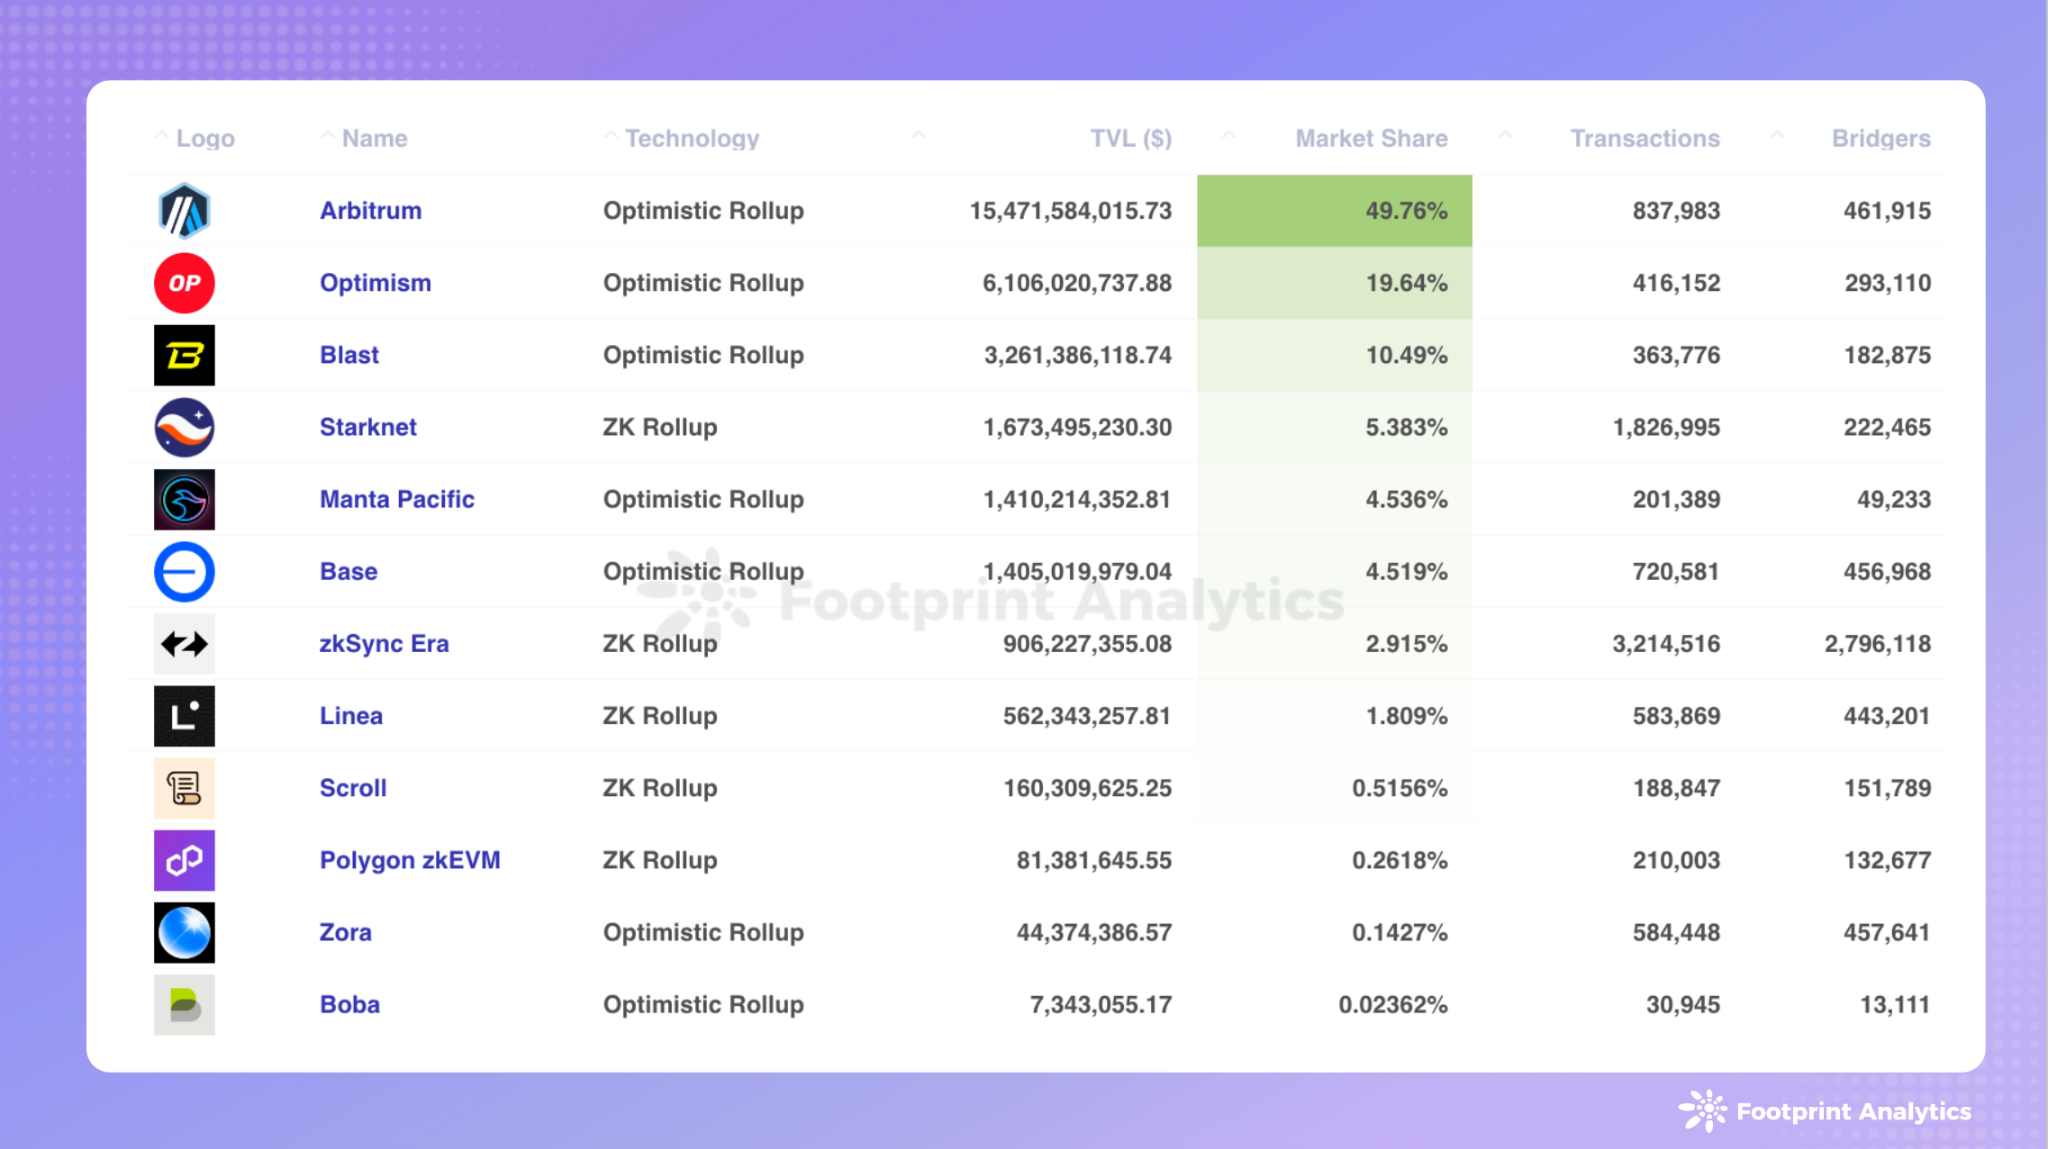Sort by the Market Share column header
The height and width of the screenshot is (1149, 2048).
pyautogui.click(x=1371, y=138)
